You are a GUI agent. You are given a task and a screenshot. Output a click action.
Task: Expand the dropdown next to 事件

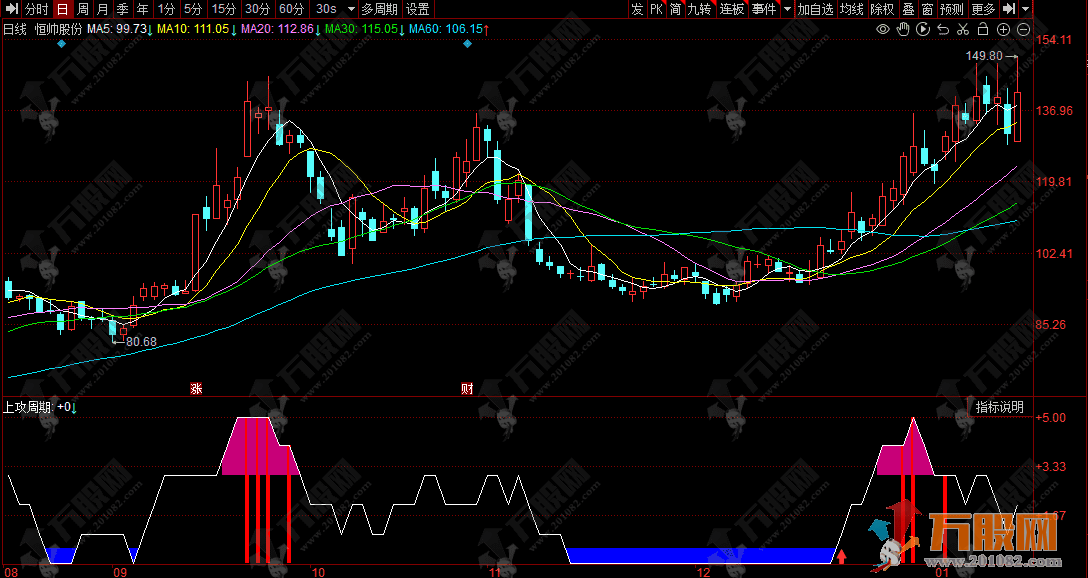787,9
